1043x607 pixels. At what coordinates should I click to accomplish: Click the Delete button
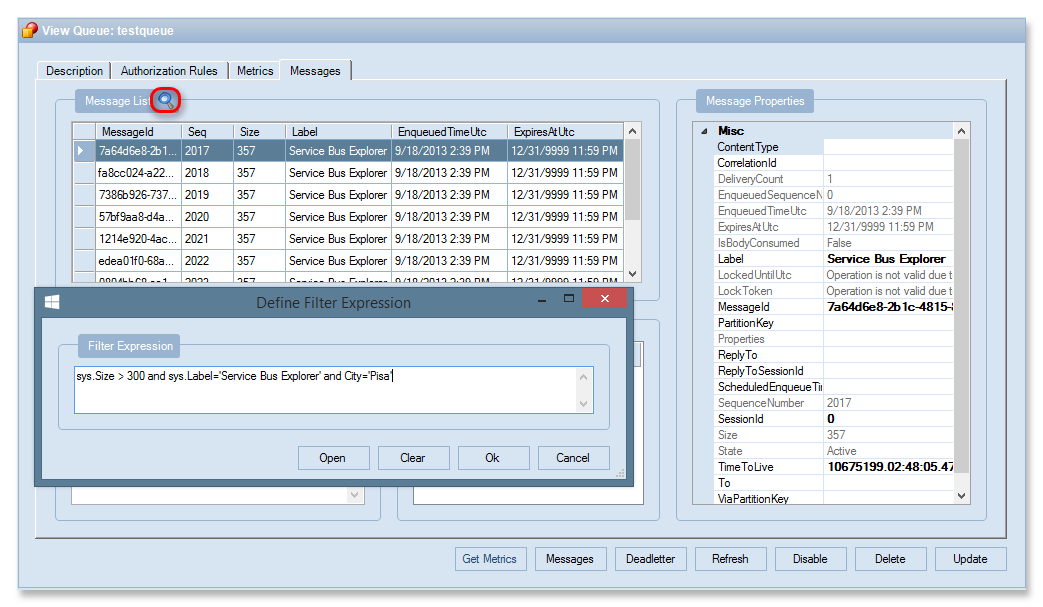click(x=890, y=559)
